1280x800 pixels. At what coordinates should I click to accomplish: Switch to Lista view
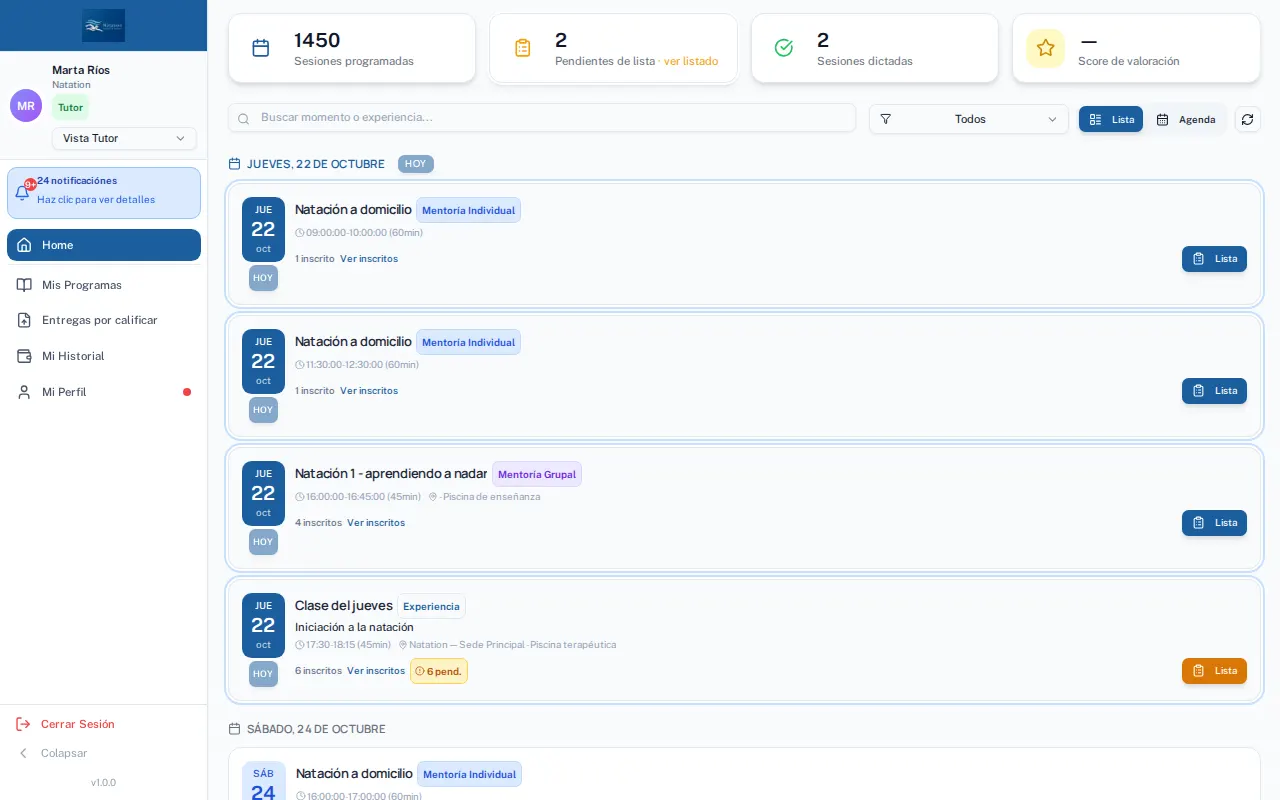[1111, 119]
